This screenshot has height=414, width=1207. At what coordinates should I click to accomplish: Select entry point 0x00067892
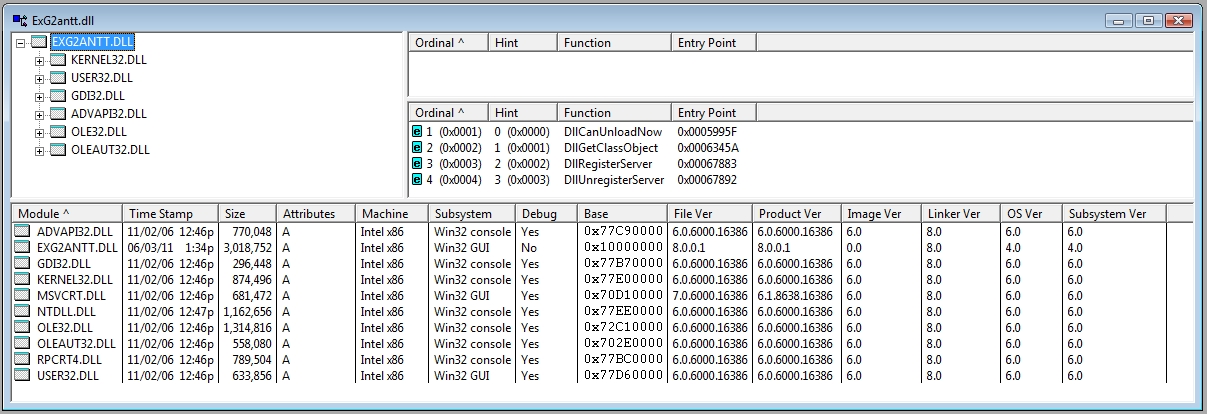click(708, 180)
